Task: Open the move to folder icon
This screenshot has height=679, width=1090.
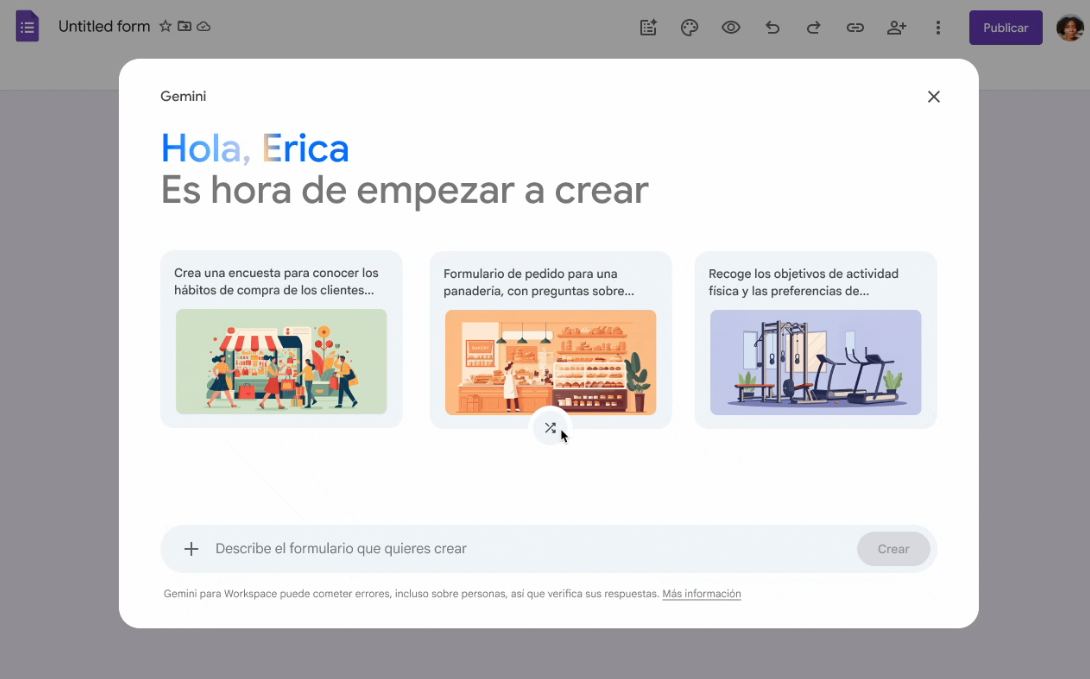Action: 185,27
